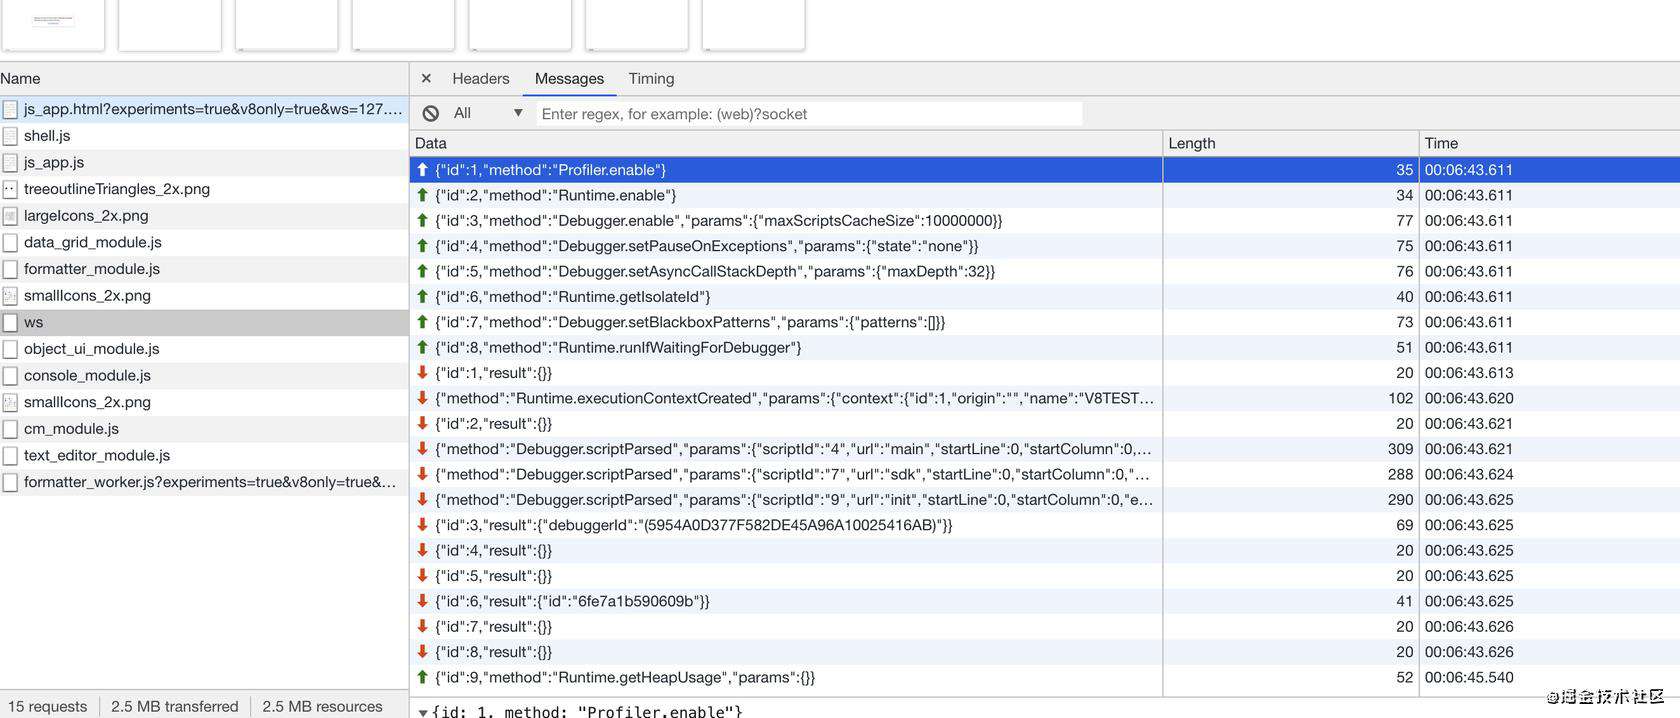Click length value 309 cell
Screen dimensions: 1680x718
point(1291,449)
